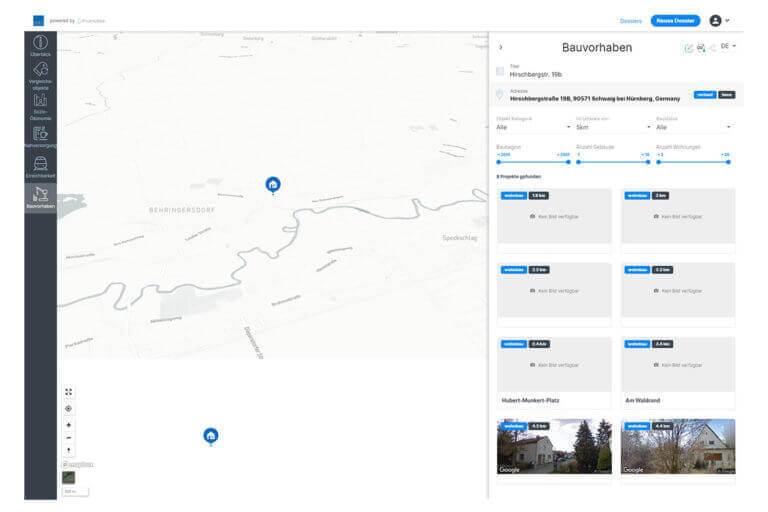Screen dimensions: 768x512
Task: Select the Erreichbarkeit train icon
Action: point(40,166)
